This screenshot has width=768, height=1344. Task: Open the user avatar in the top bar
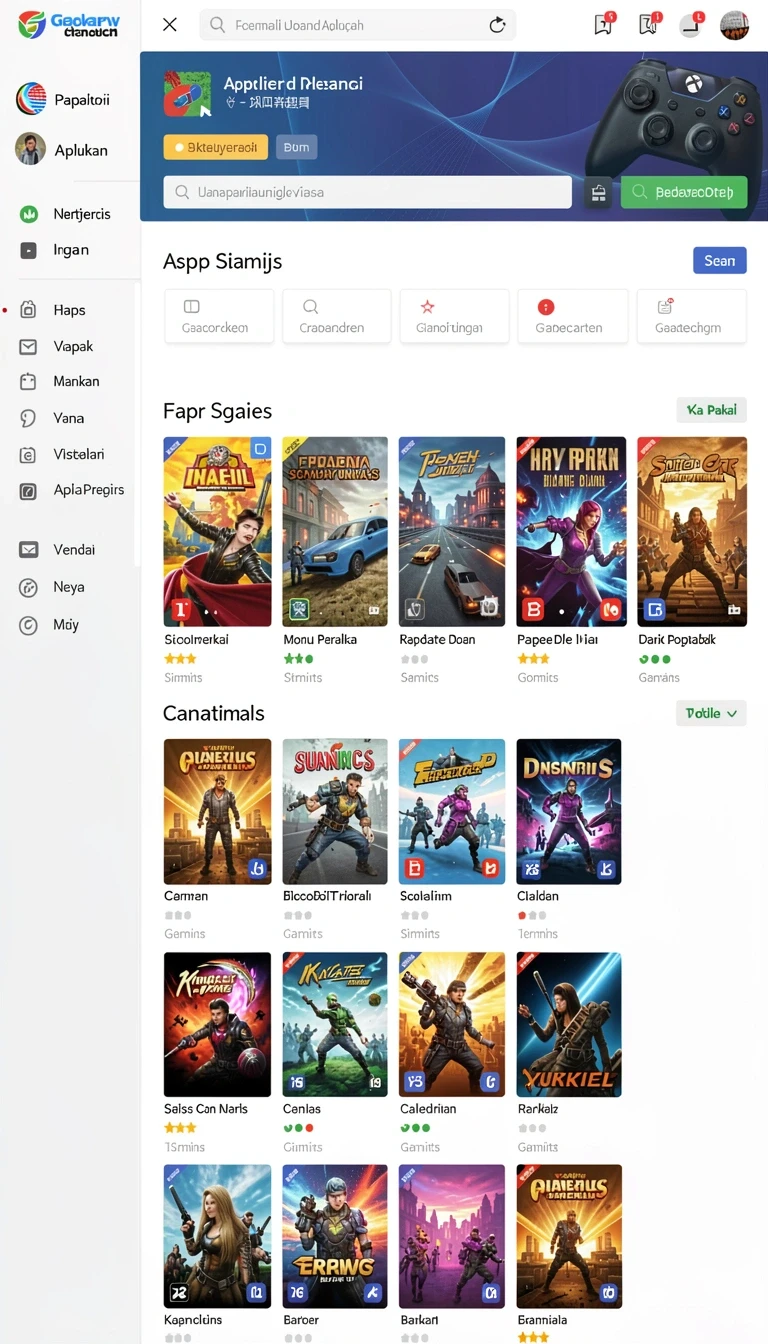(734, 25)
